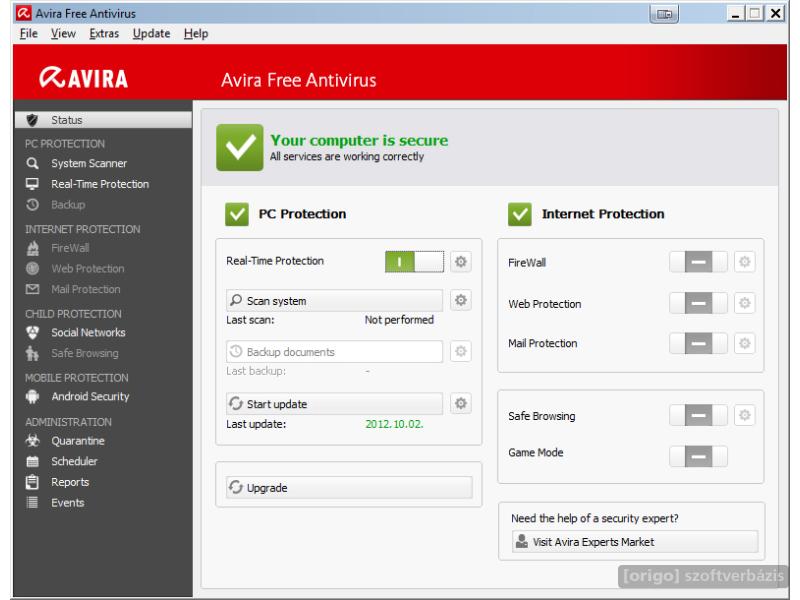Viewport: 800px width, 600px height.
Task: Click the title bar keyboard-style button
Action: point(664,14)
